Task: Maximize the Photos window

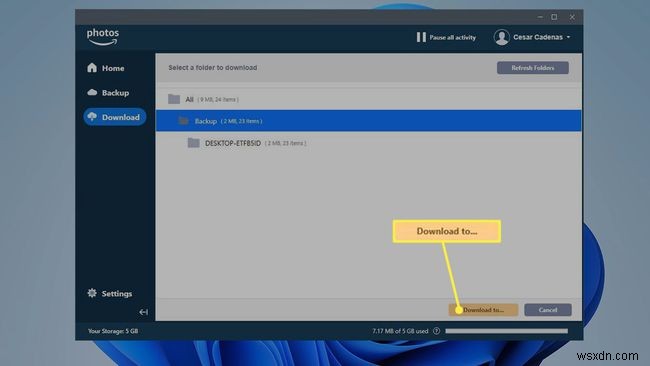Action: tap(554, 17)
